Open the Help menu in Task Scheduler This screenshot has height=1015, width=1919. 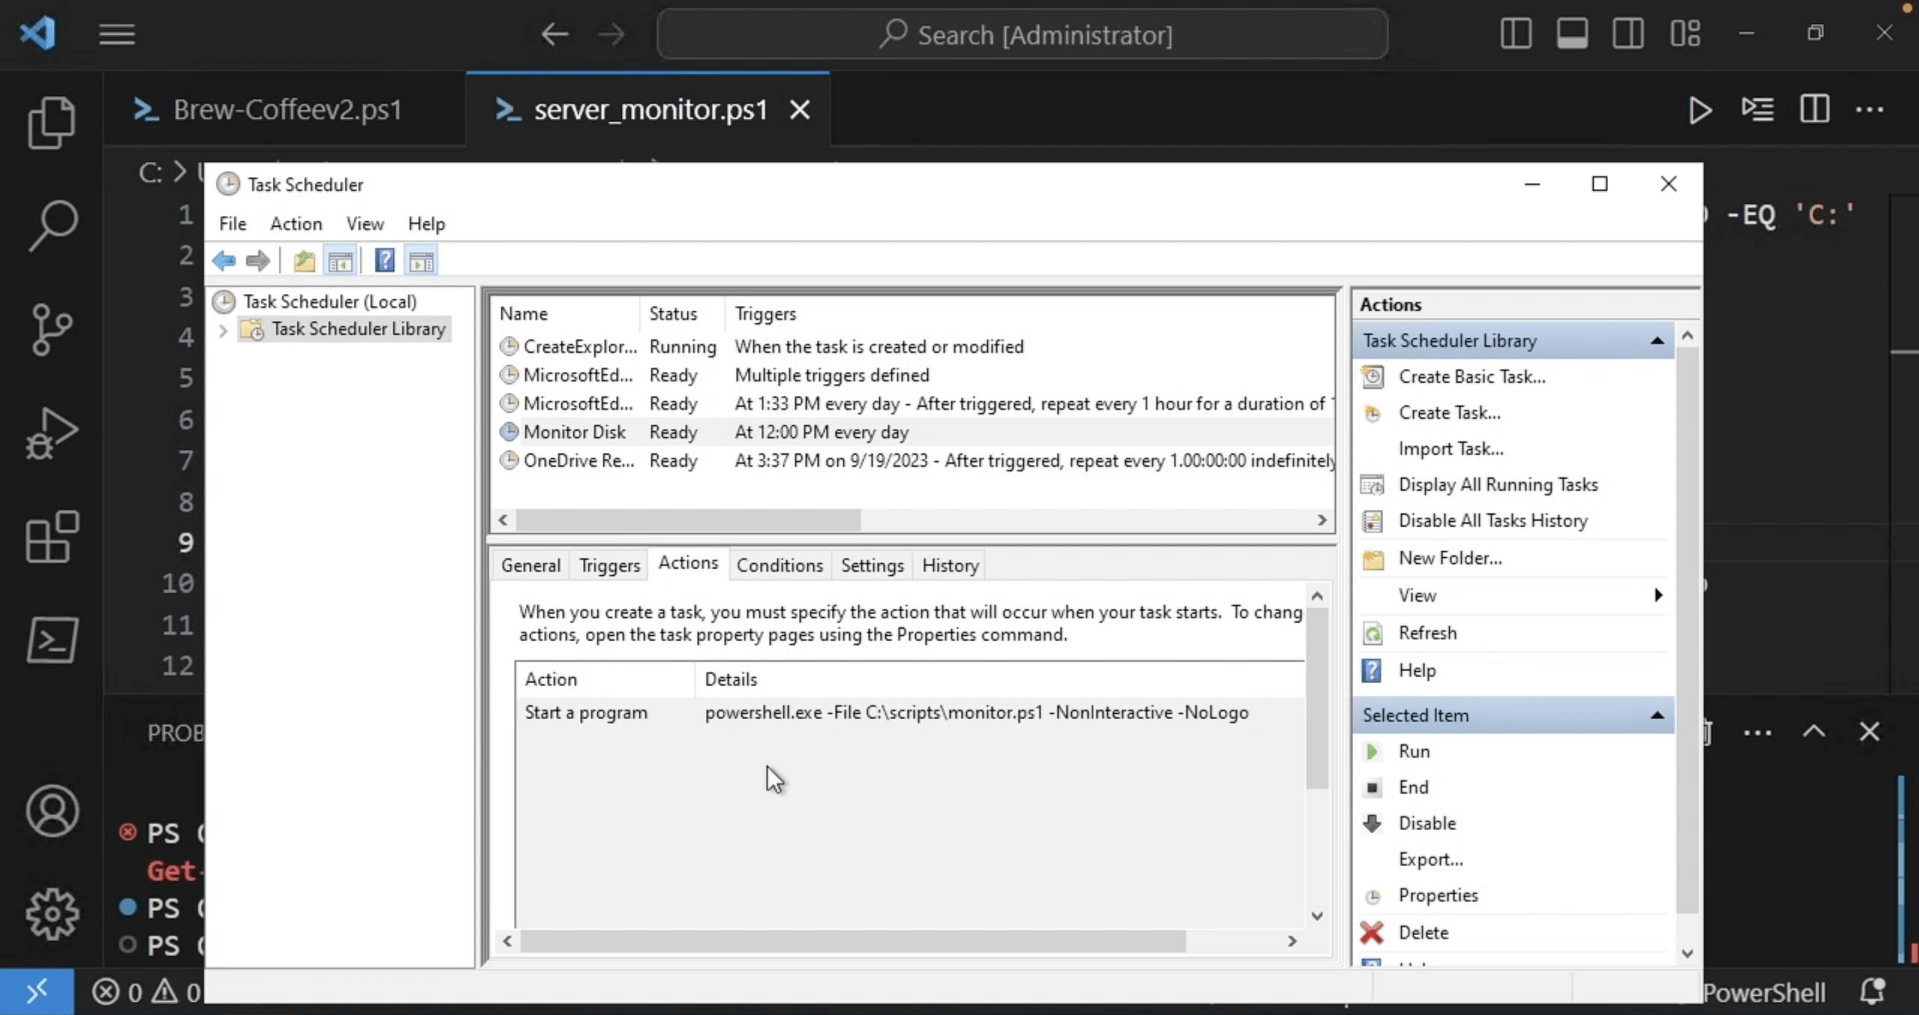point(426,224)
